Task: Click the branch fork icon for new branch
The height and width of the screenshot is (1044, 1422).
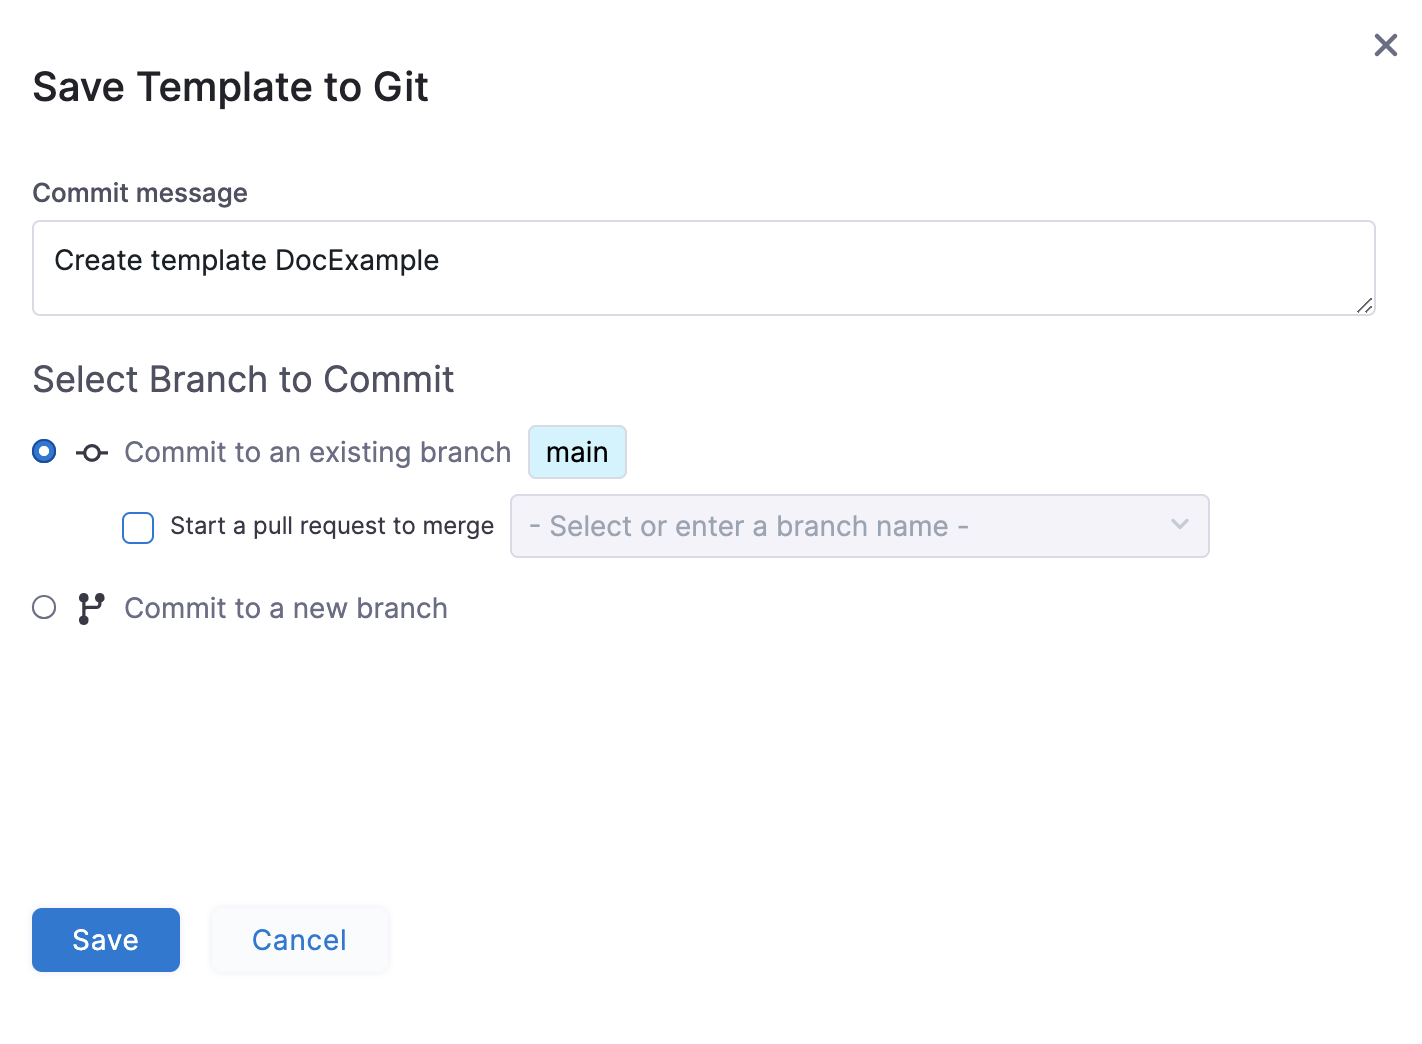Action: pyautogui.click(x=91, y=608)
